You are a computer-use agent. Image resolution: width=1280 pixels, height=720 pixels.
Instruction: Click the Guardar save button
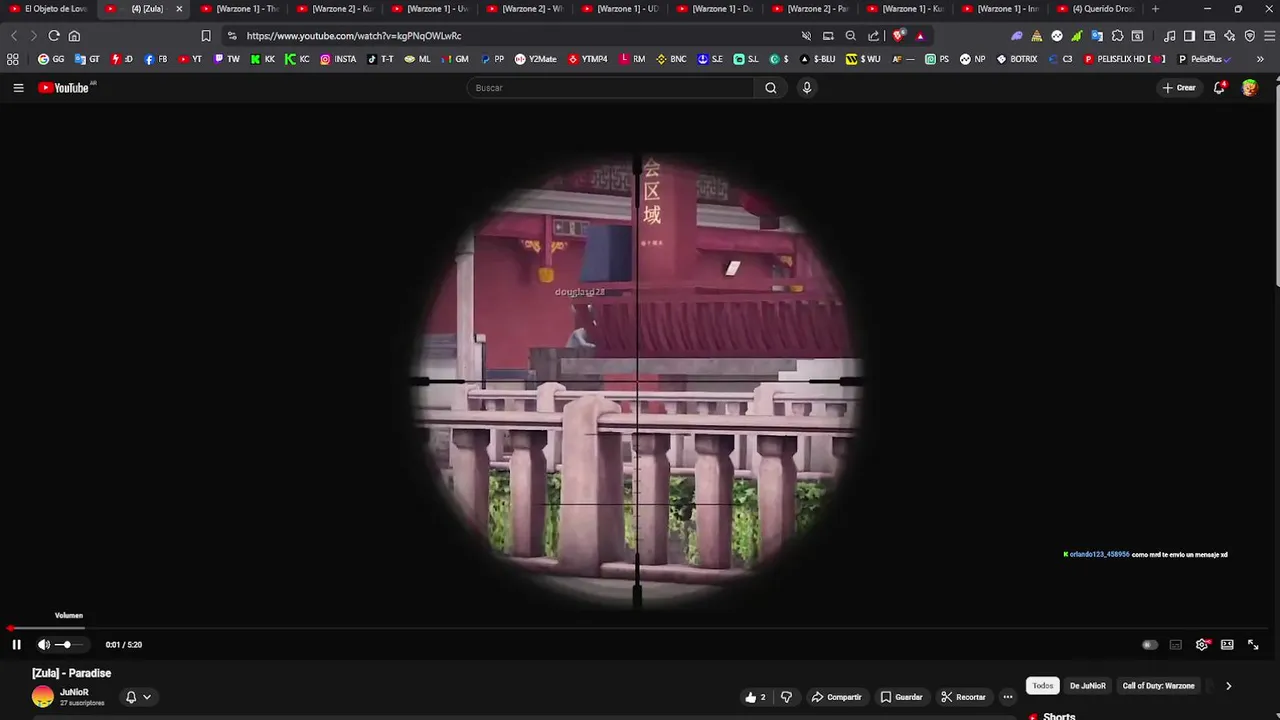coord(901,697)
